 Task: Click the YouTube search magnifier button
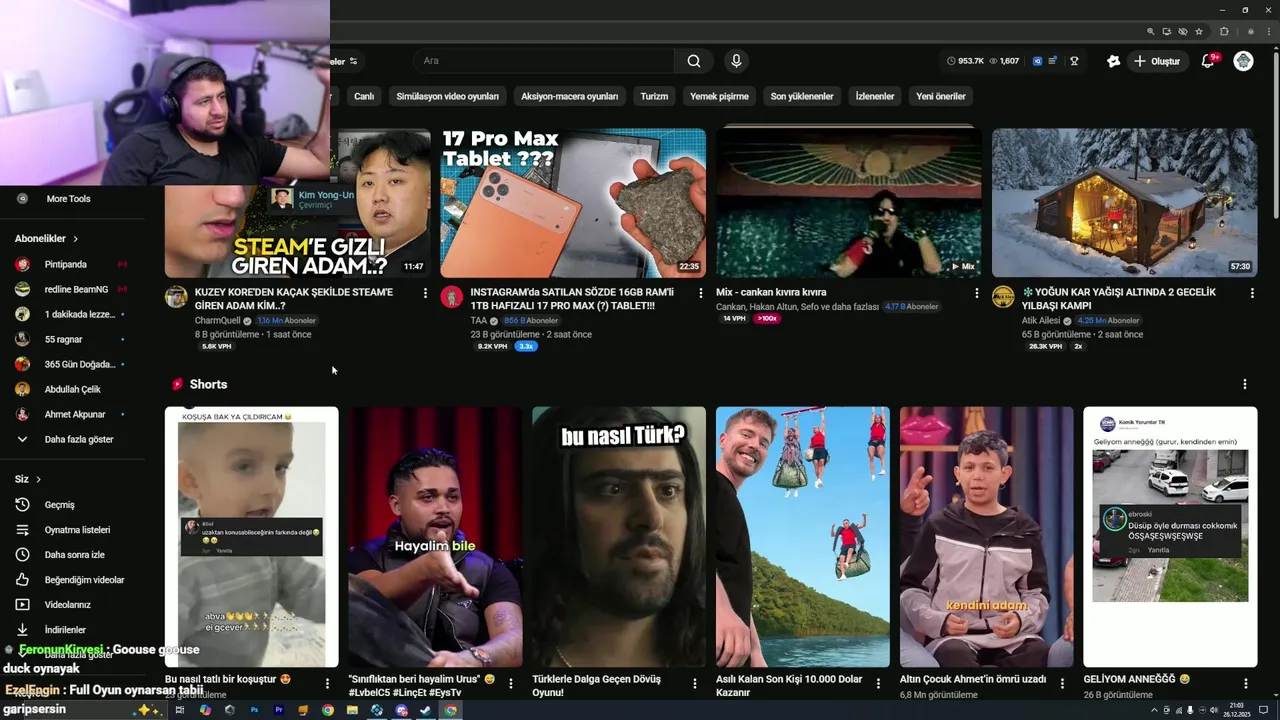tap(694, 61)
